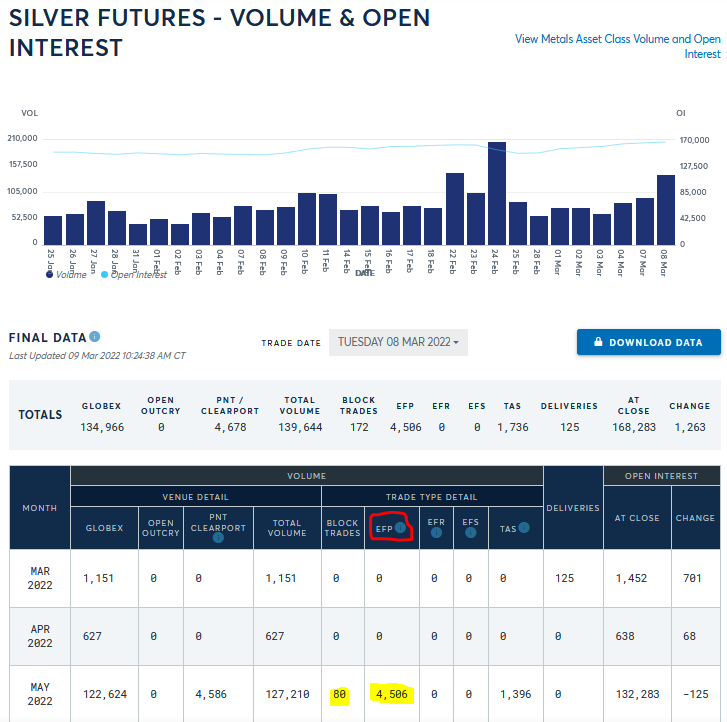The height and width of the screenshot is (722, 727).
Task: Click totals Globex value 134,966
Action: [x=102, y=427]
